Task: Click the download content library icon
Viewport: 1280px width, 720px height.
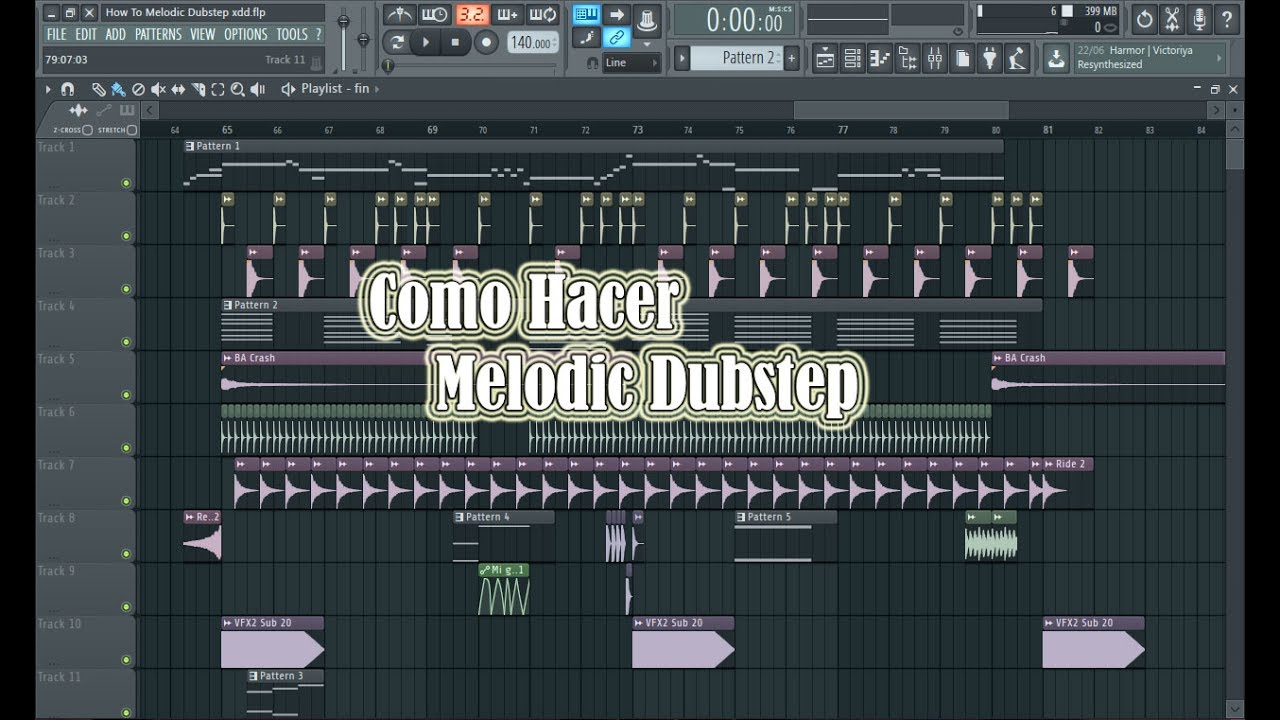Action: (x=1056, y=59)
